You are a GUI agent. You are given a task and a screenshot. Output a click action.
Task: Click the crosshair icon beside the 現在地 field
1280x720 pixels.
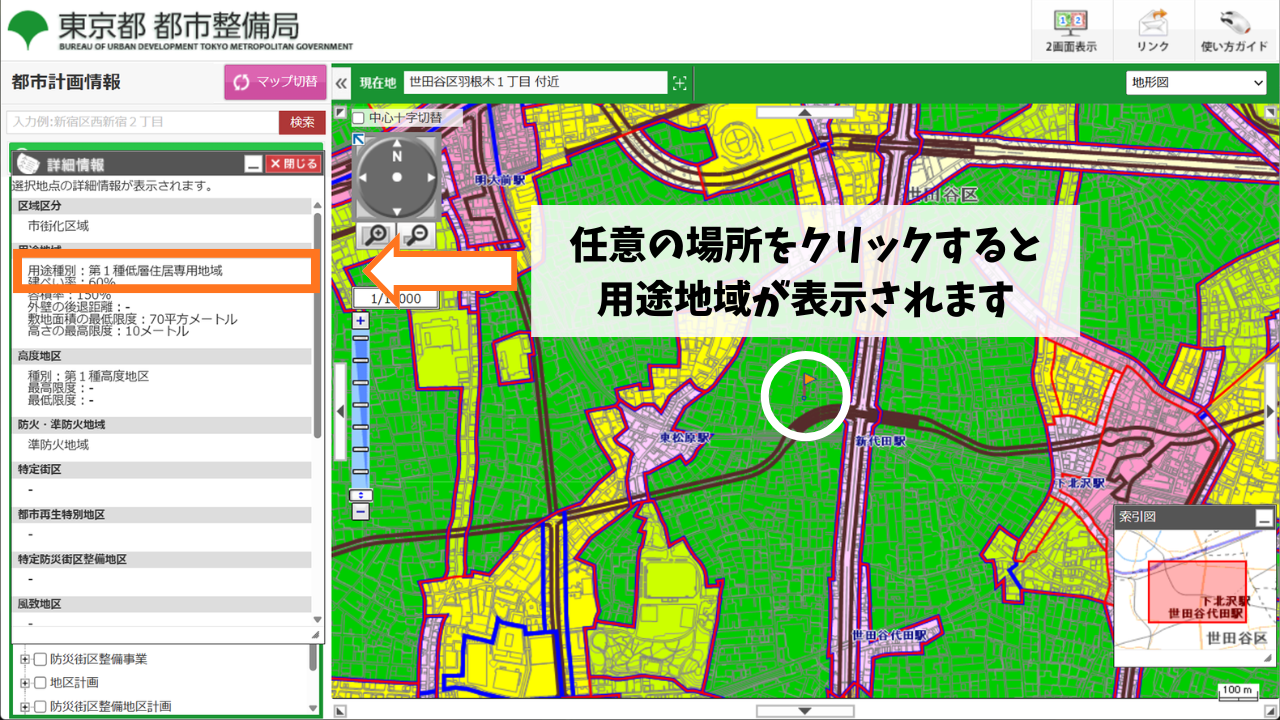(679, 82)
